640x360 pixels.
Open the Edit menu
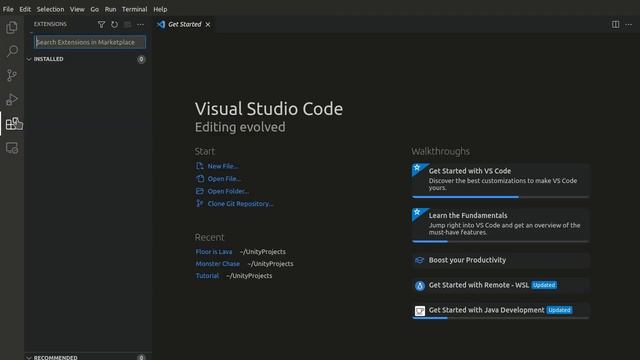[25, 9]
